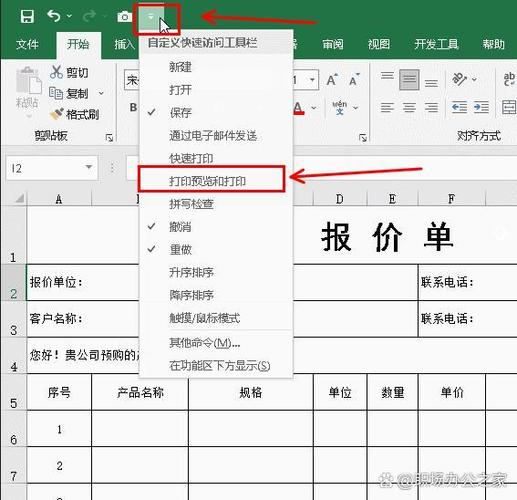Viewport: 517px width, 500px height.
Task: Choose 新建 in the toolbar menu
Action: (216, 67)
